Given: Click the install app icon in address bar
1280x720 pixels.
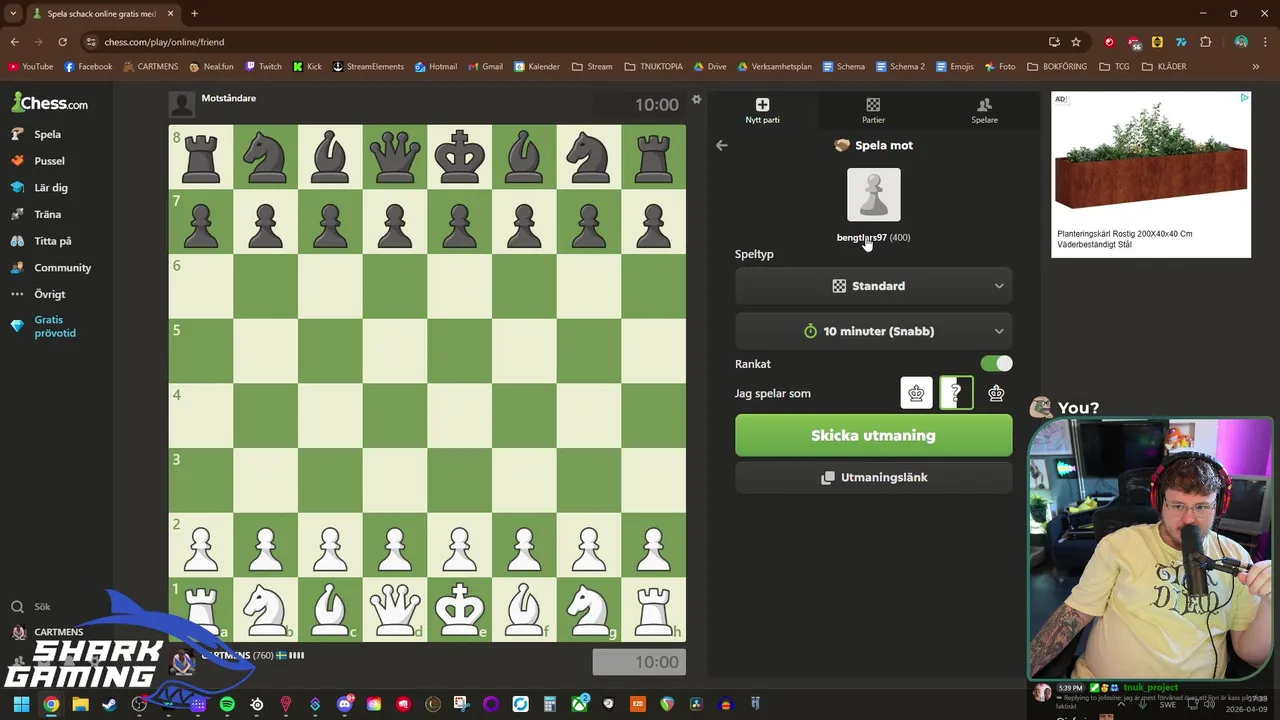Looking at the screenshot, I should pos(1054,42).
